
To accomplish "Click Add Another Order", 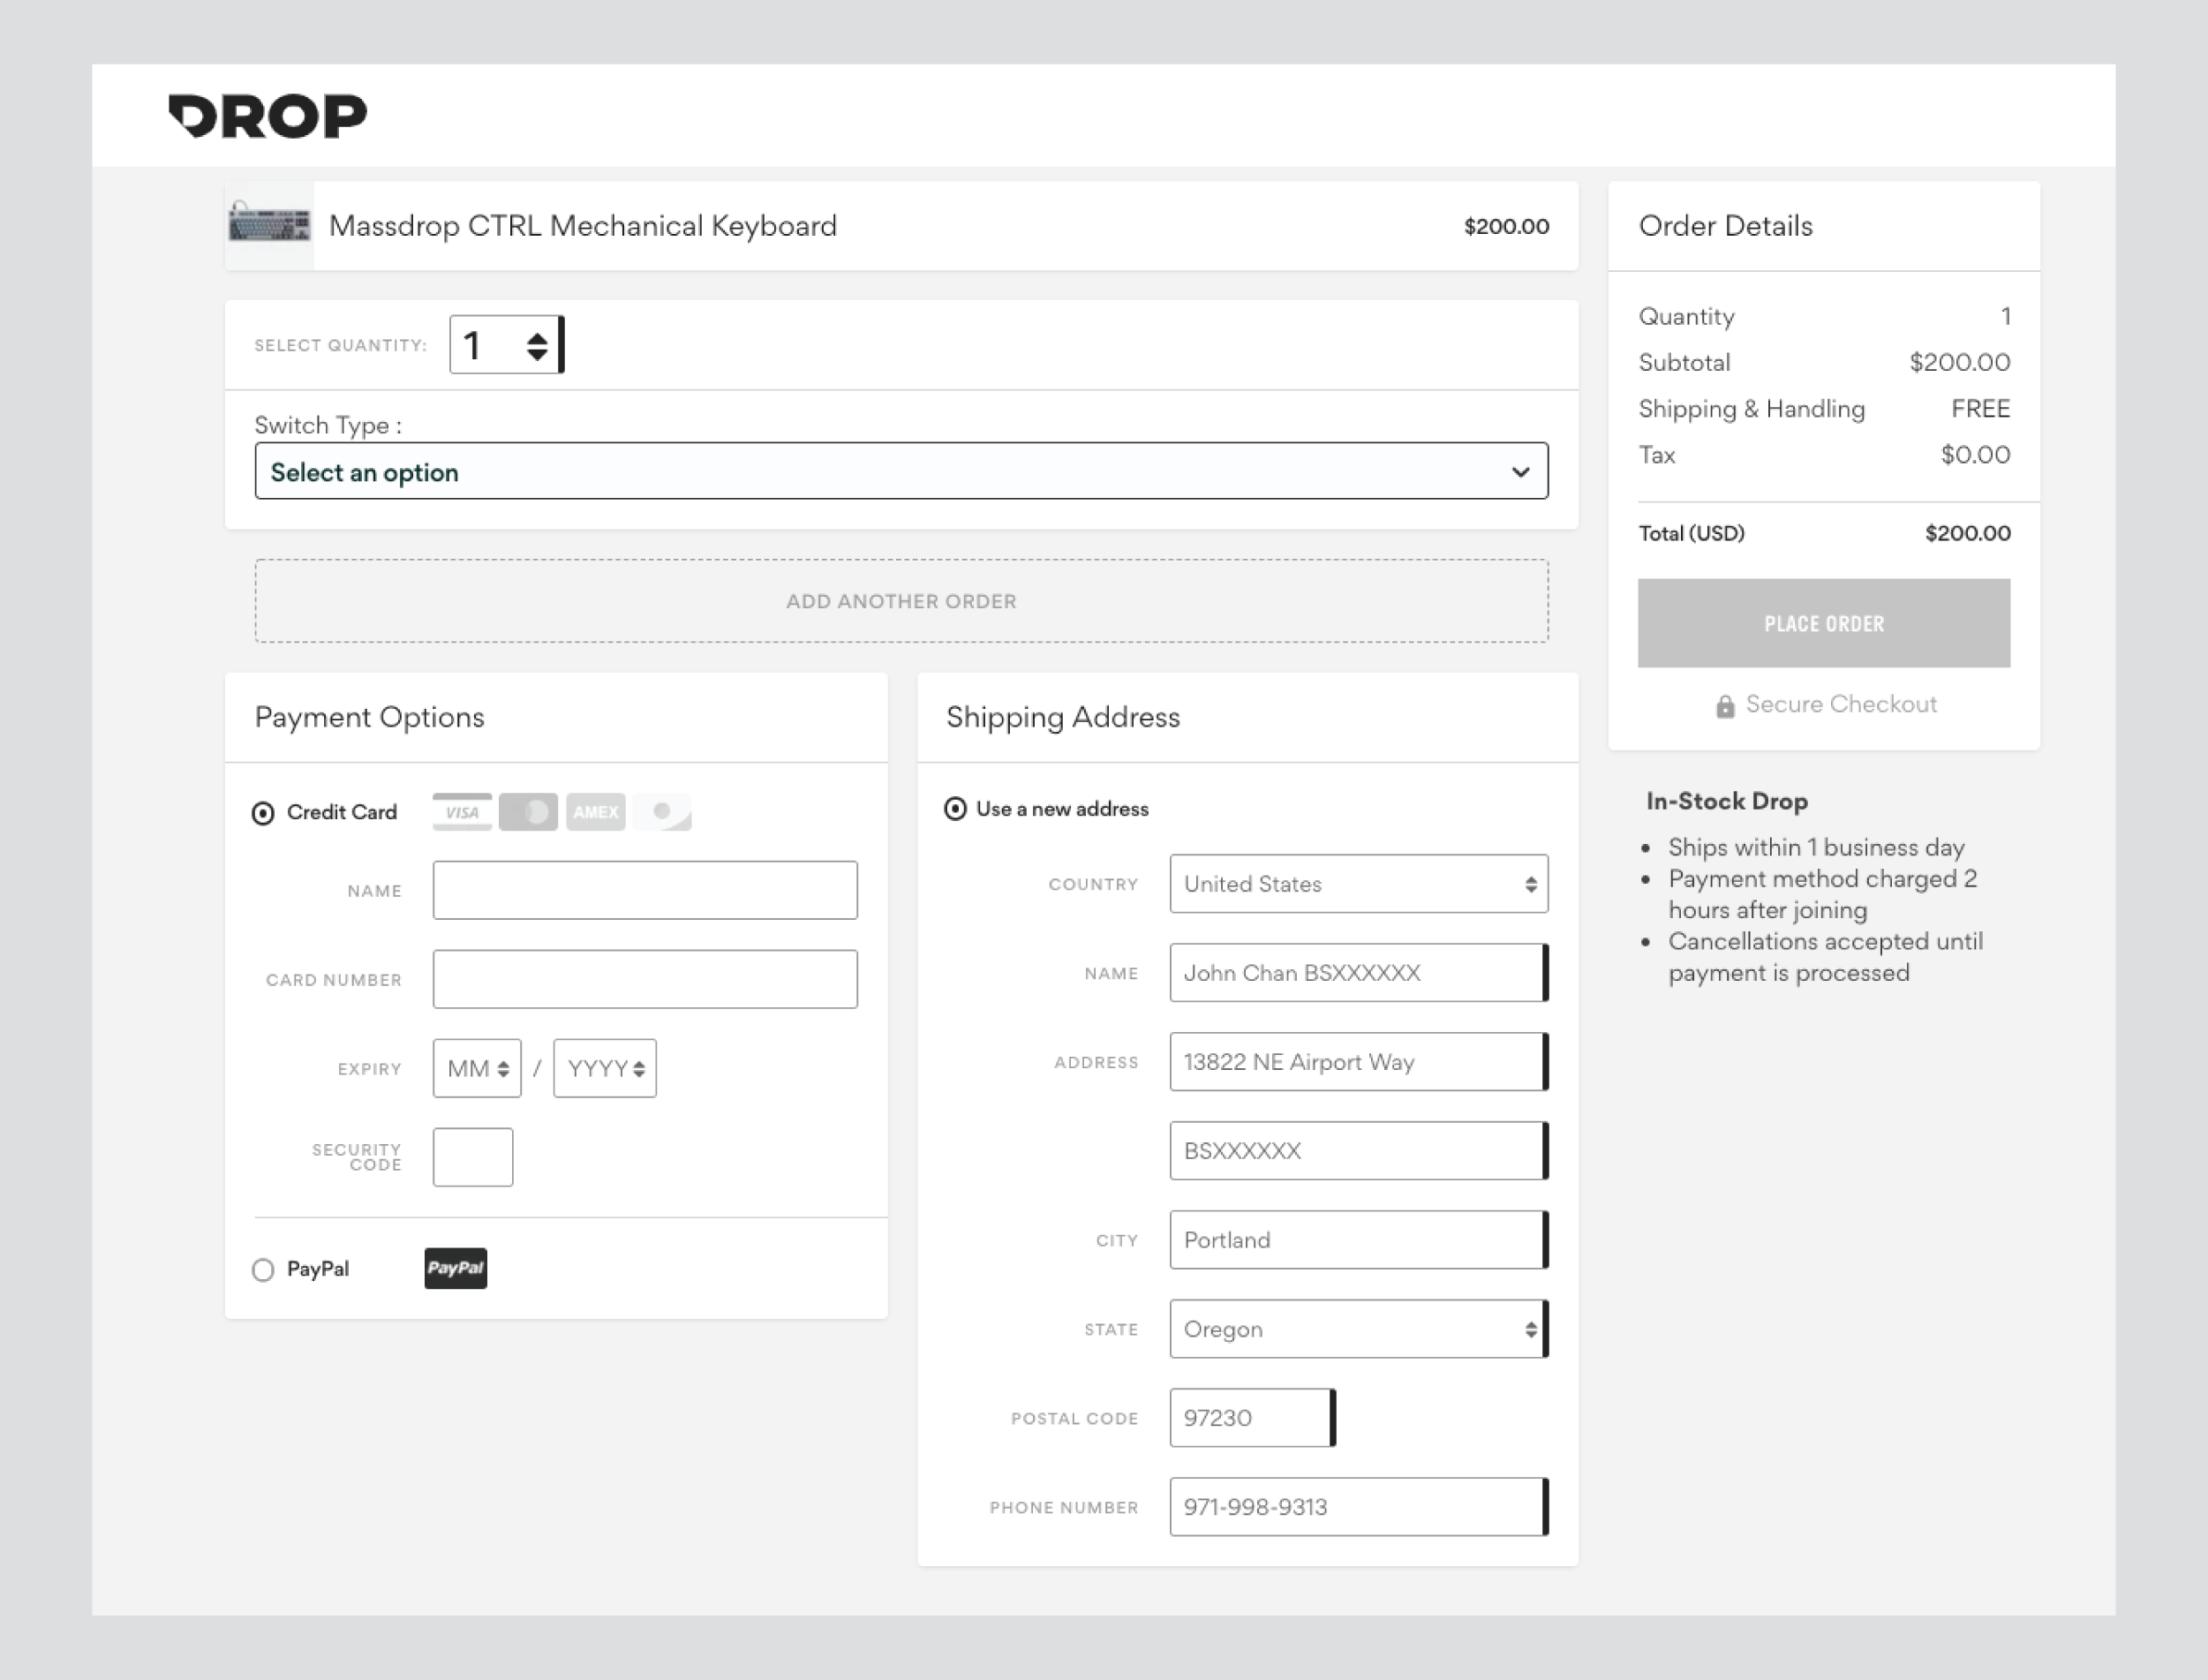I will 901,601.
